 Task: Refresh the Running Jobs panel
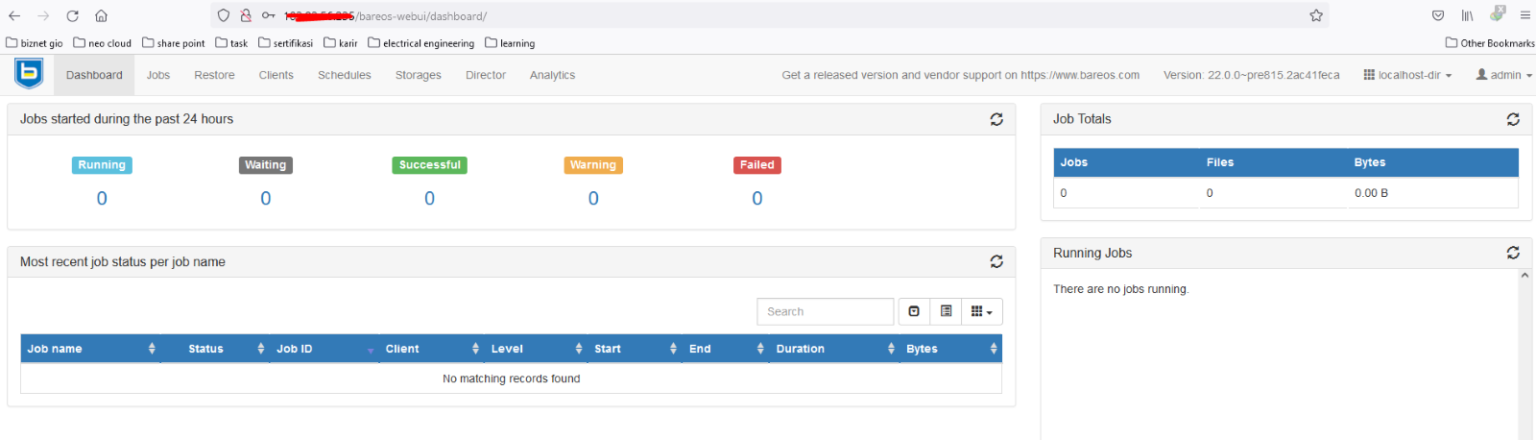(x=1513, y=253)
